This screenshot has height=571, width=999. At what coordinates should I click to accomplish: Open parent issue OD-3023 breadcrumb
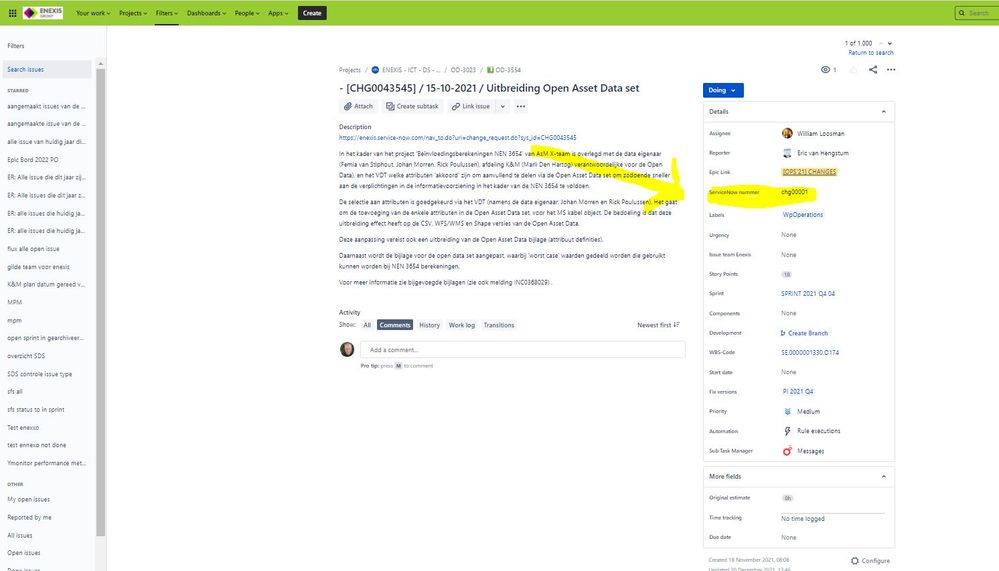coord(463,70)
